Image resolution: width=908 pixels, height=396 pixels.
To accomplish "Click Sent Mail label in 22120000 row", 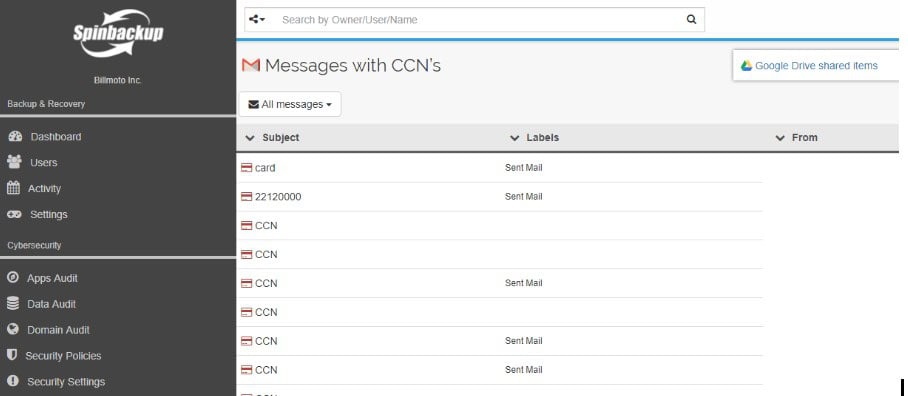I will click(x=523, y=197).
